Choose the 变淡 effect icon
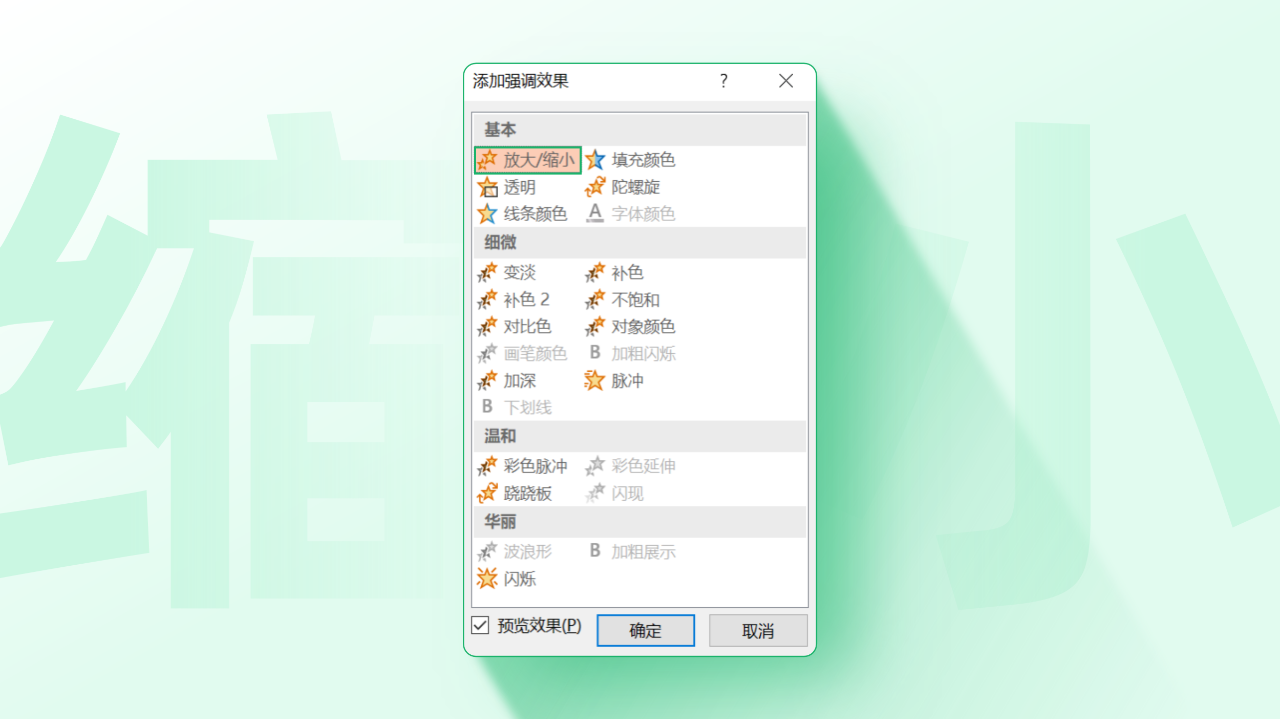The height and width of the screenshot is (719, 1280). (487, 273)
